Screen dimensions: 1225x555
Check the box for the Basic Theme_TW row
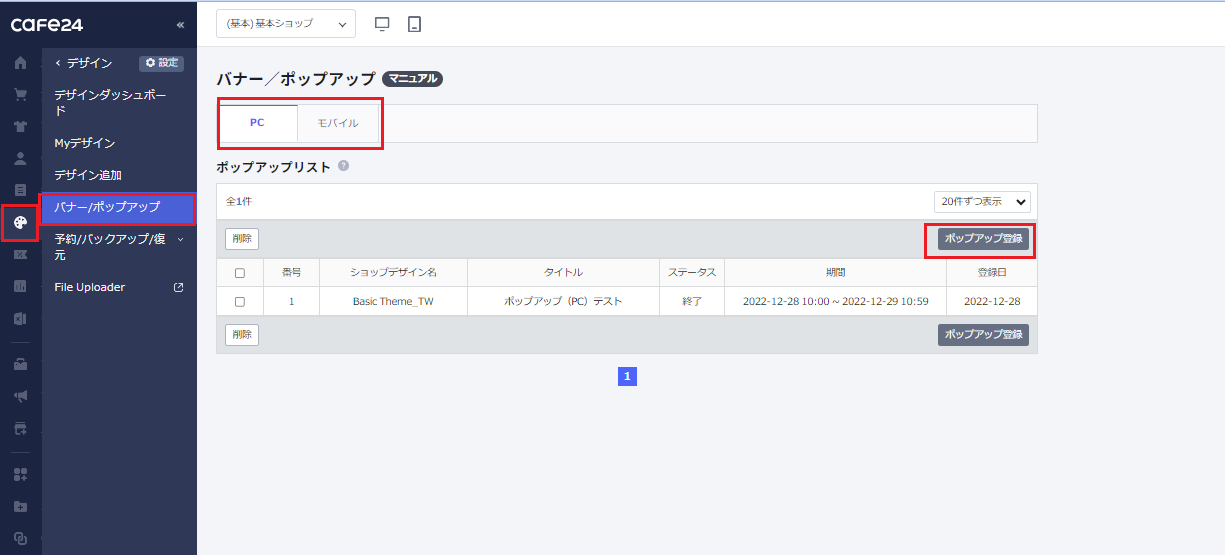tap(240, 301)
